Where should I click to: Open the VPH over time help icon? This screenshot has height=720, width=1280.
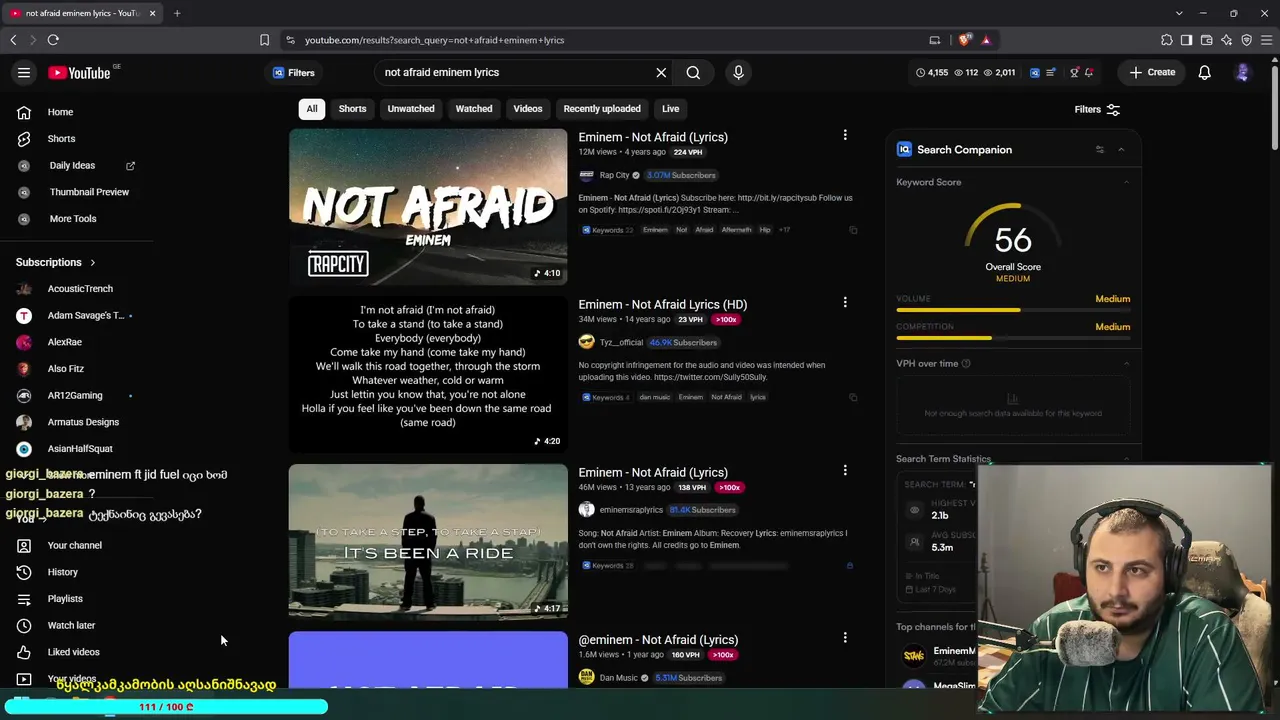(x=966, y=364)
